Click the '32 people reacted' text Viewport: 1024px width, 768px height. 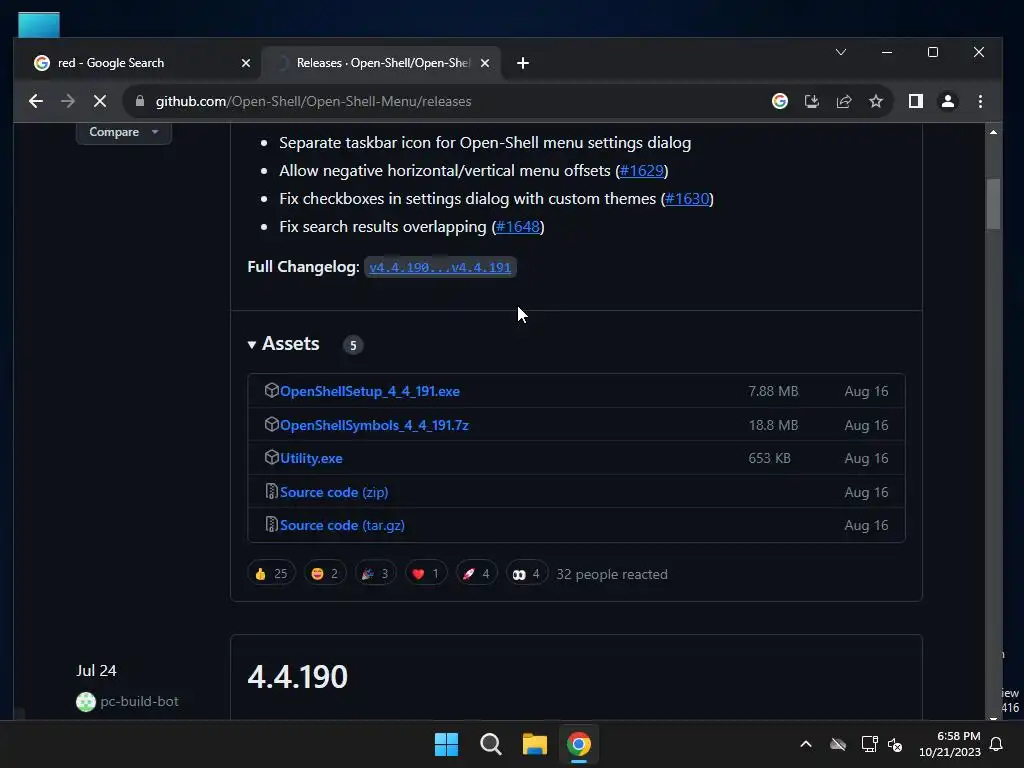612,574
